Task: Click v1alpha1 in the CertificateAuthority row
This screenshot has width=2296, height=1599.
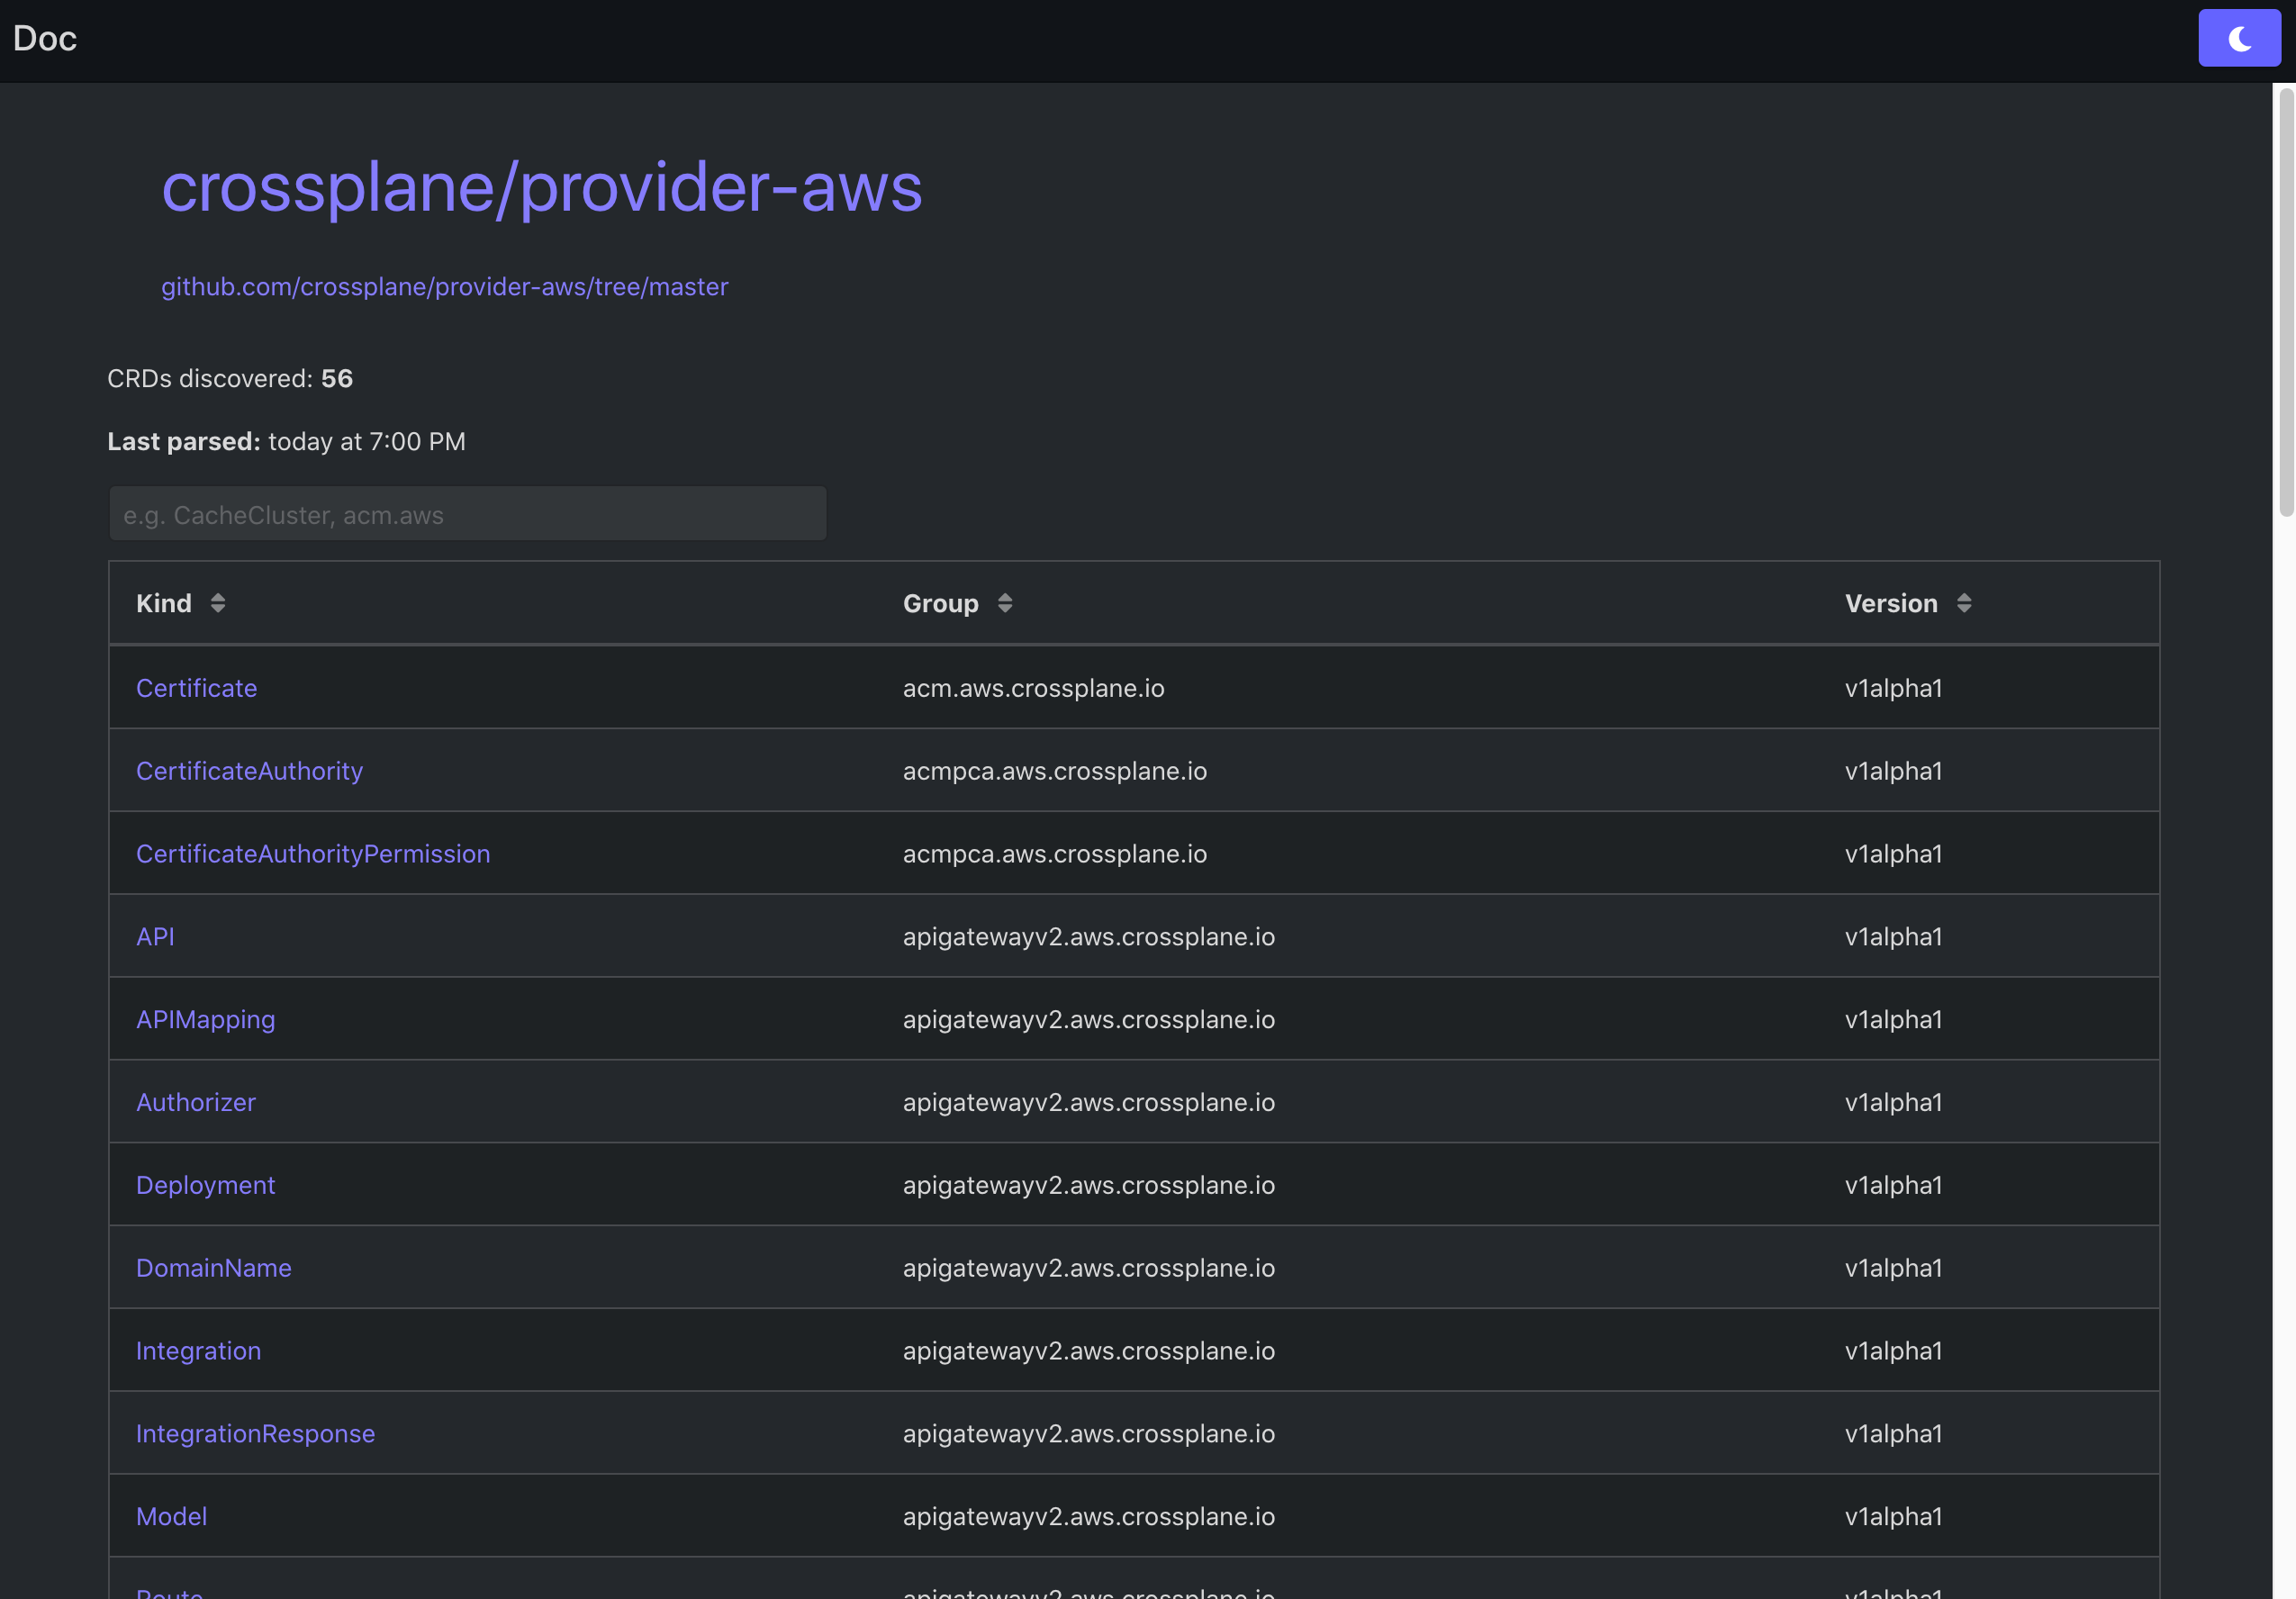Action: click(1893, 771)
